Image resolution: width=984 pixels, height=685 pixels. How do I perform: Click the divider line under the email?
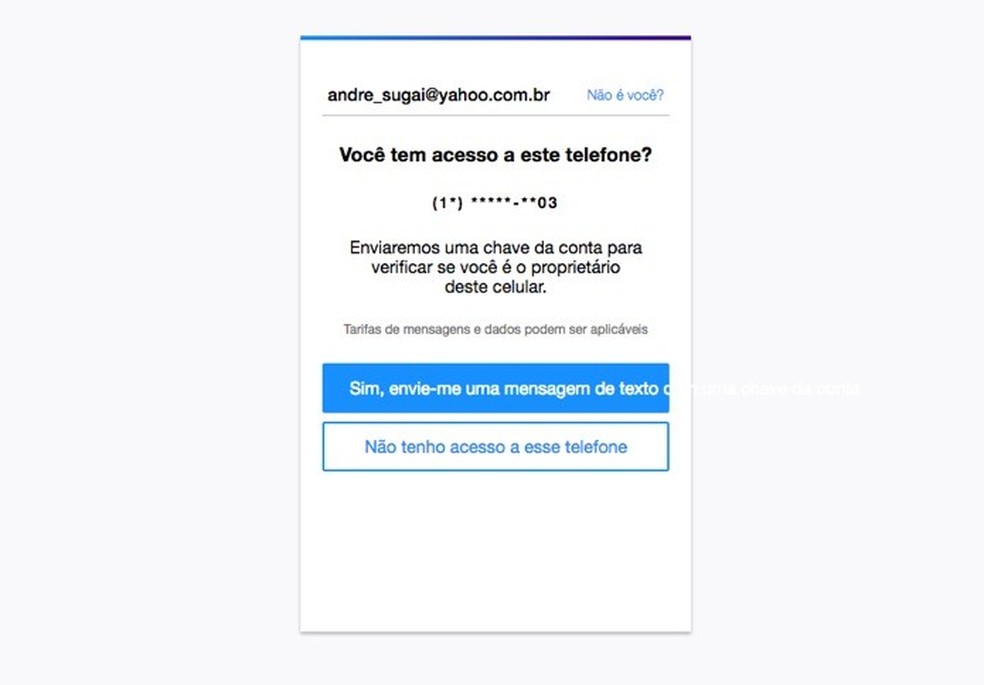[x=496, y=115]
